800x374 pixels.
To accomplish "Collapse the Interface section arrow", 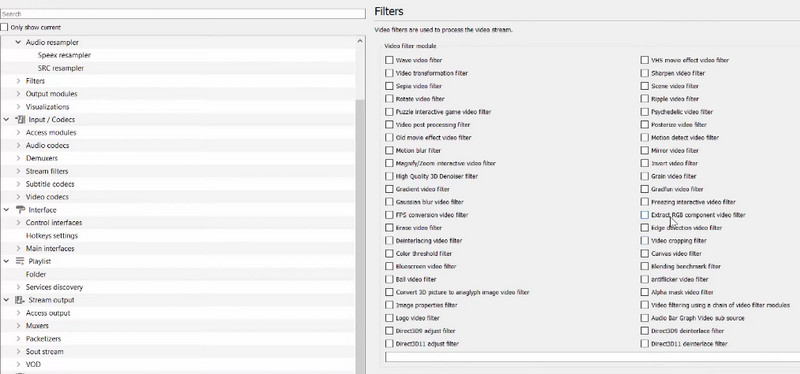I will pyautogui.click(x=6, y=210).
